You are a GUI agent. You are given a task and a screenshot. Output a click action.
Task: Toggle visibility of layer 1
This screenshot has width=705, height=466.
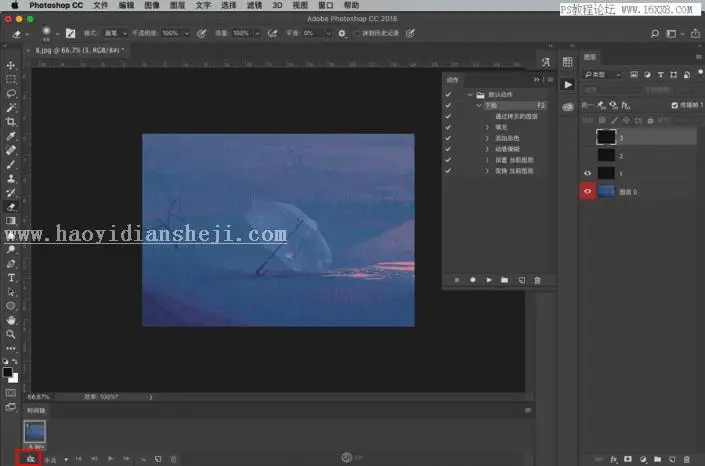pyautogui.click(x=587, y=173)
